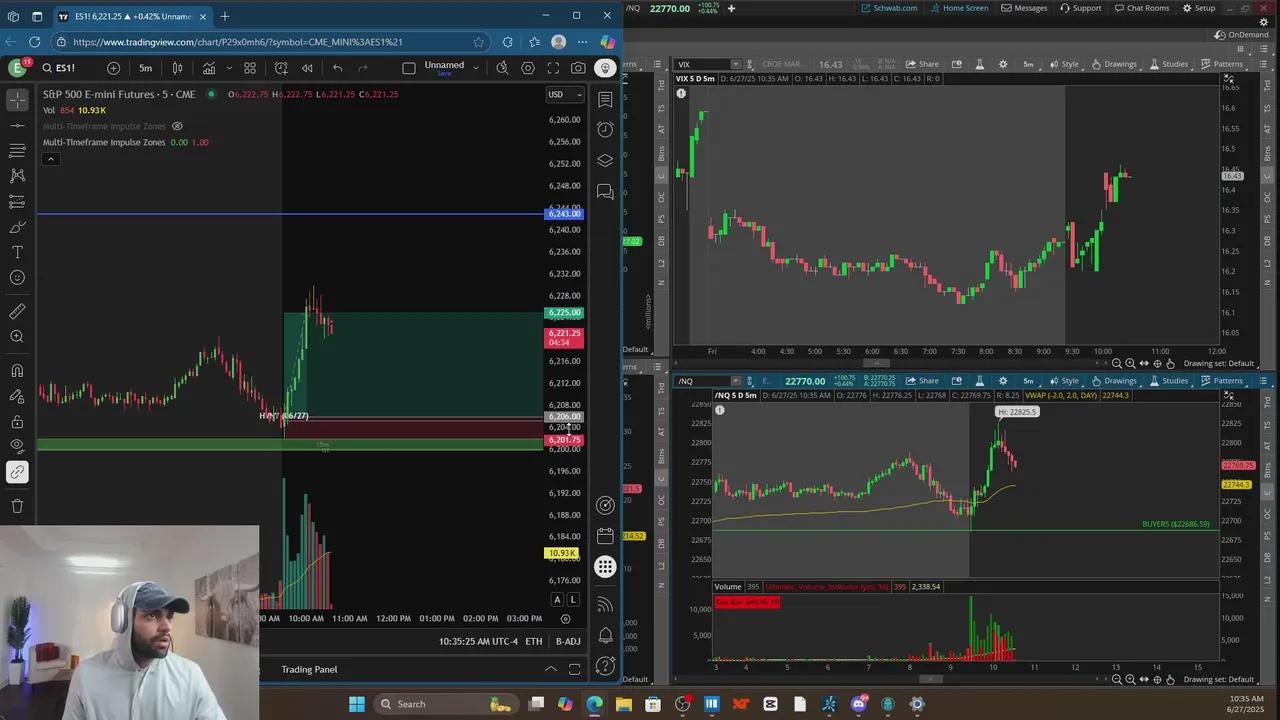Expand the VIX symbol dropdown
Screen dimensions: 1280x720
click(735, 64)
